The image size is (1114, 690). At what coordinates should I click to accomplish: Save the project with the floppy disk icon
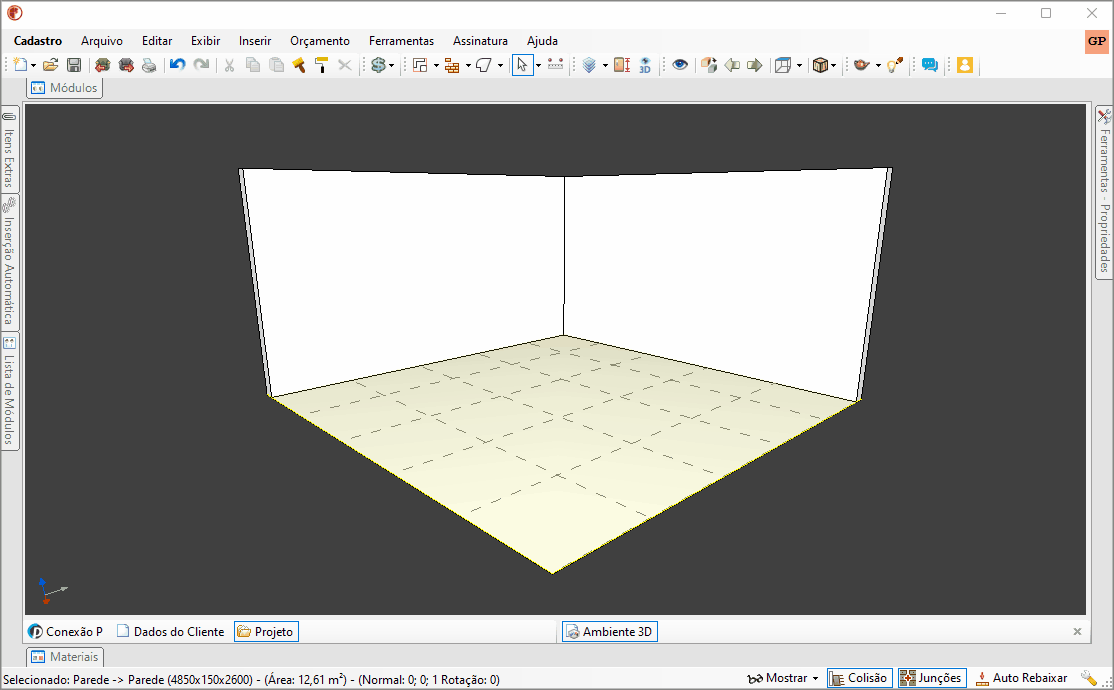click(x=74, y=65)
